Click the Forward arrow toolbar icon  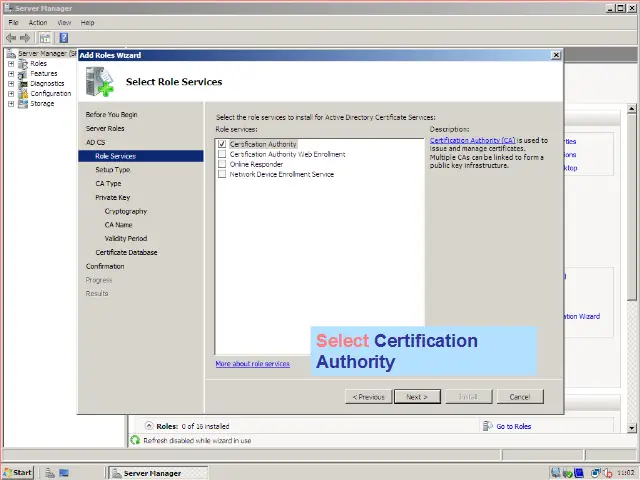pos(25,38)
